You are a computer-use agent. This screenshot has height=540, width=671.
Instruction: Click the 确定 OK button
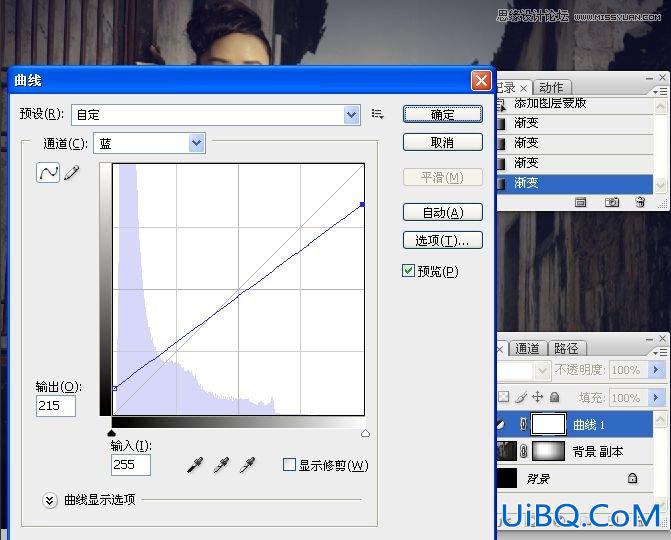pos(442,114)
